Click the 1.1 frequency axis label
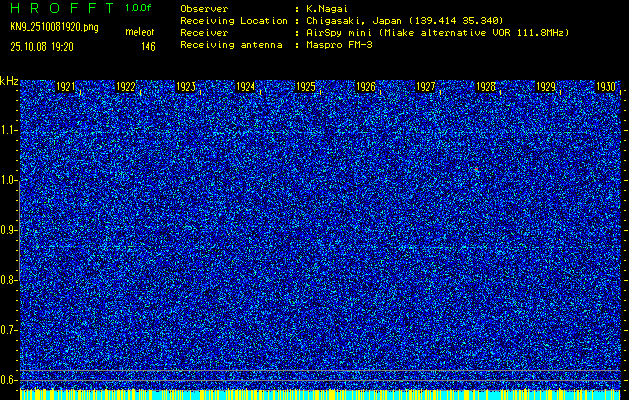Viewport: 629px width, 400px height. [x=9, y=131]
